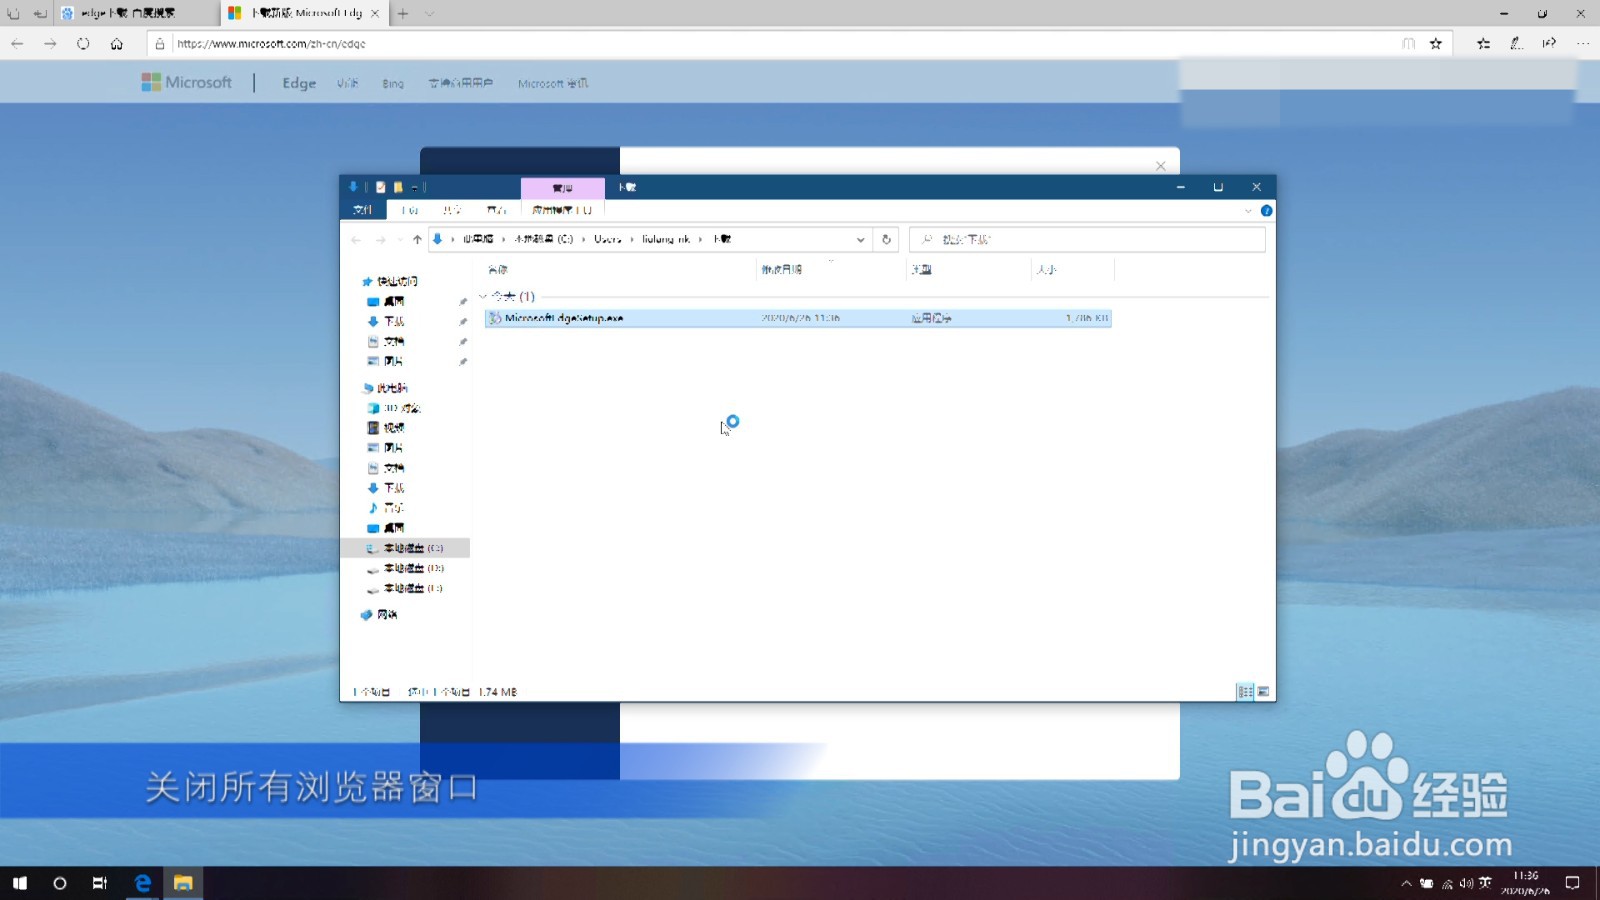Image resolution: width=1600 pixels, height=900 pixels.
Task: Open Explorer help icon
Action: (1266, 211)
